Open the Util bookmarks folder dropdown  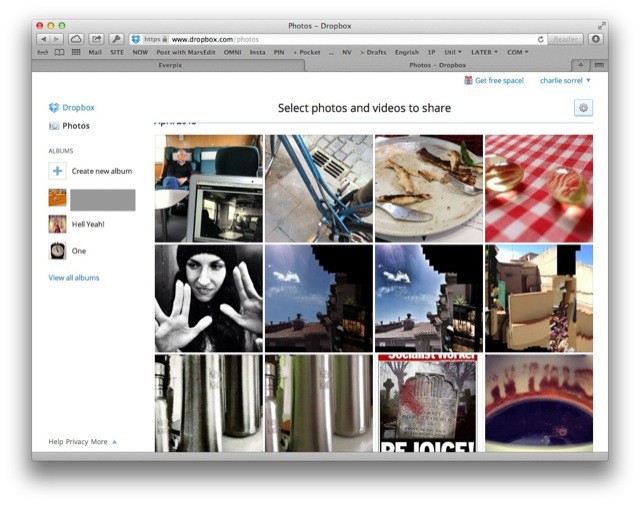pos(453,51)
